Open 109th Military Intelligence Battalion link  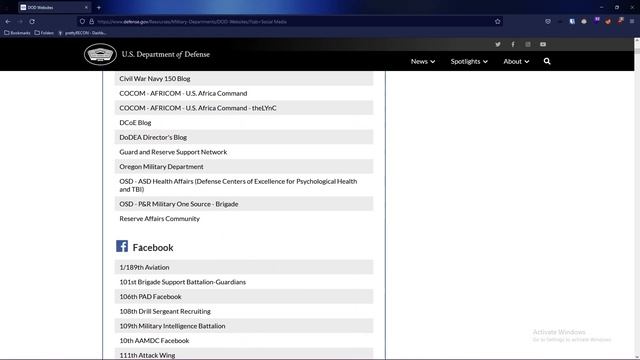[x=172, y=326]
